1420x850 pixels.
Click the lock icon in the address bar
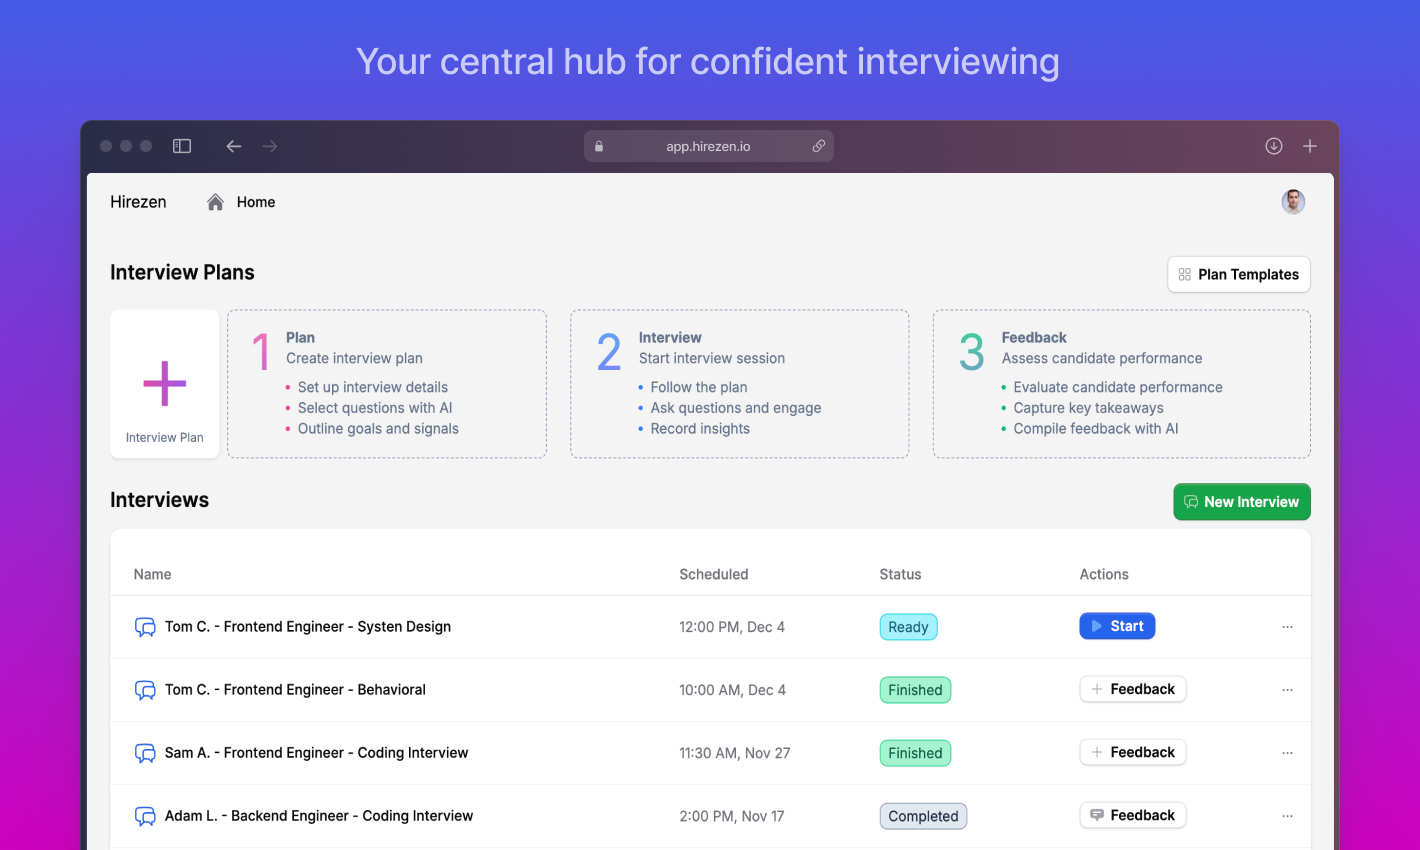click(x=599, y=146)
